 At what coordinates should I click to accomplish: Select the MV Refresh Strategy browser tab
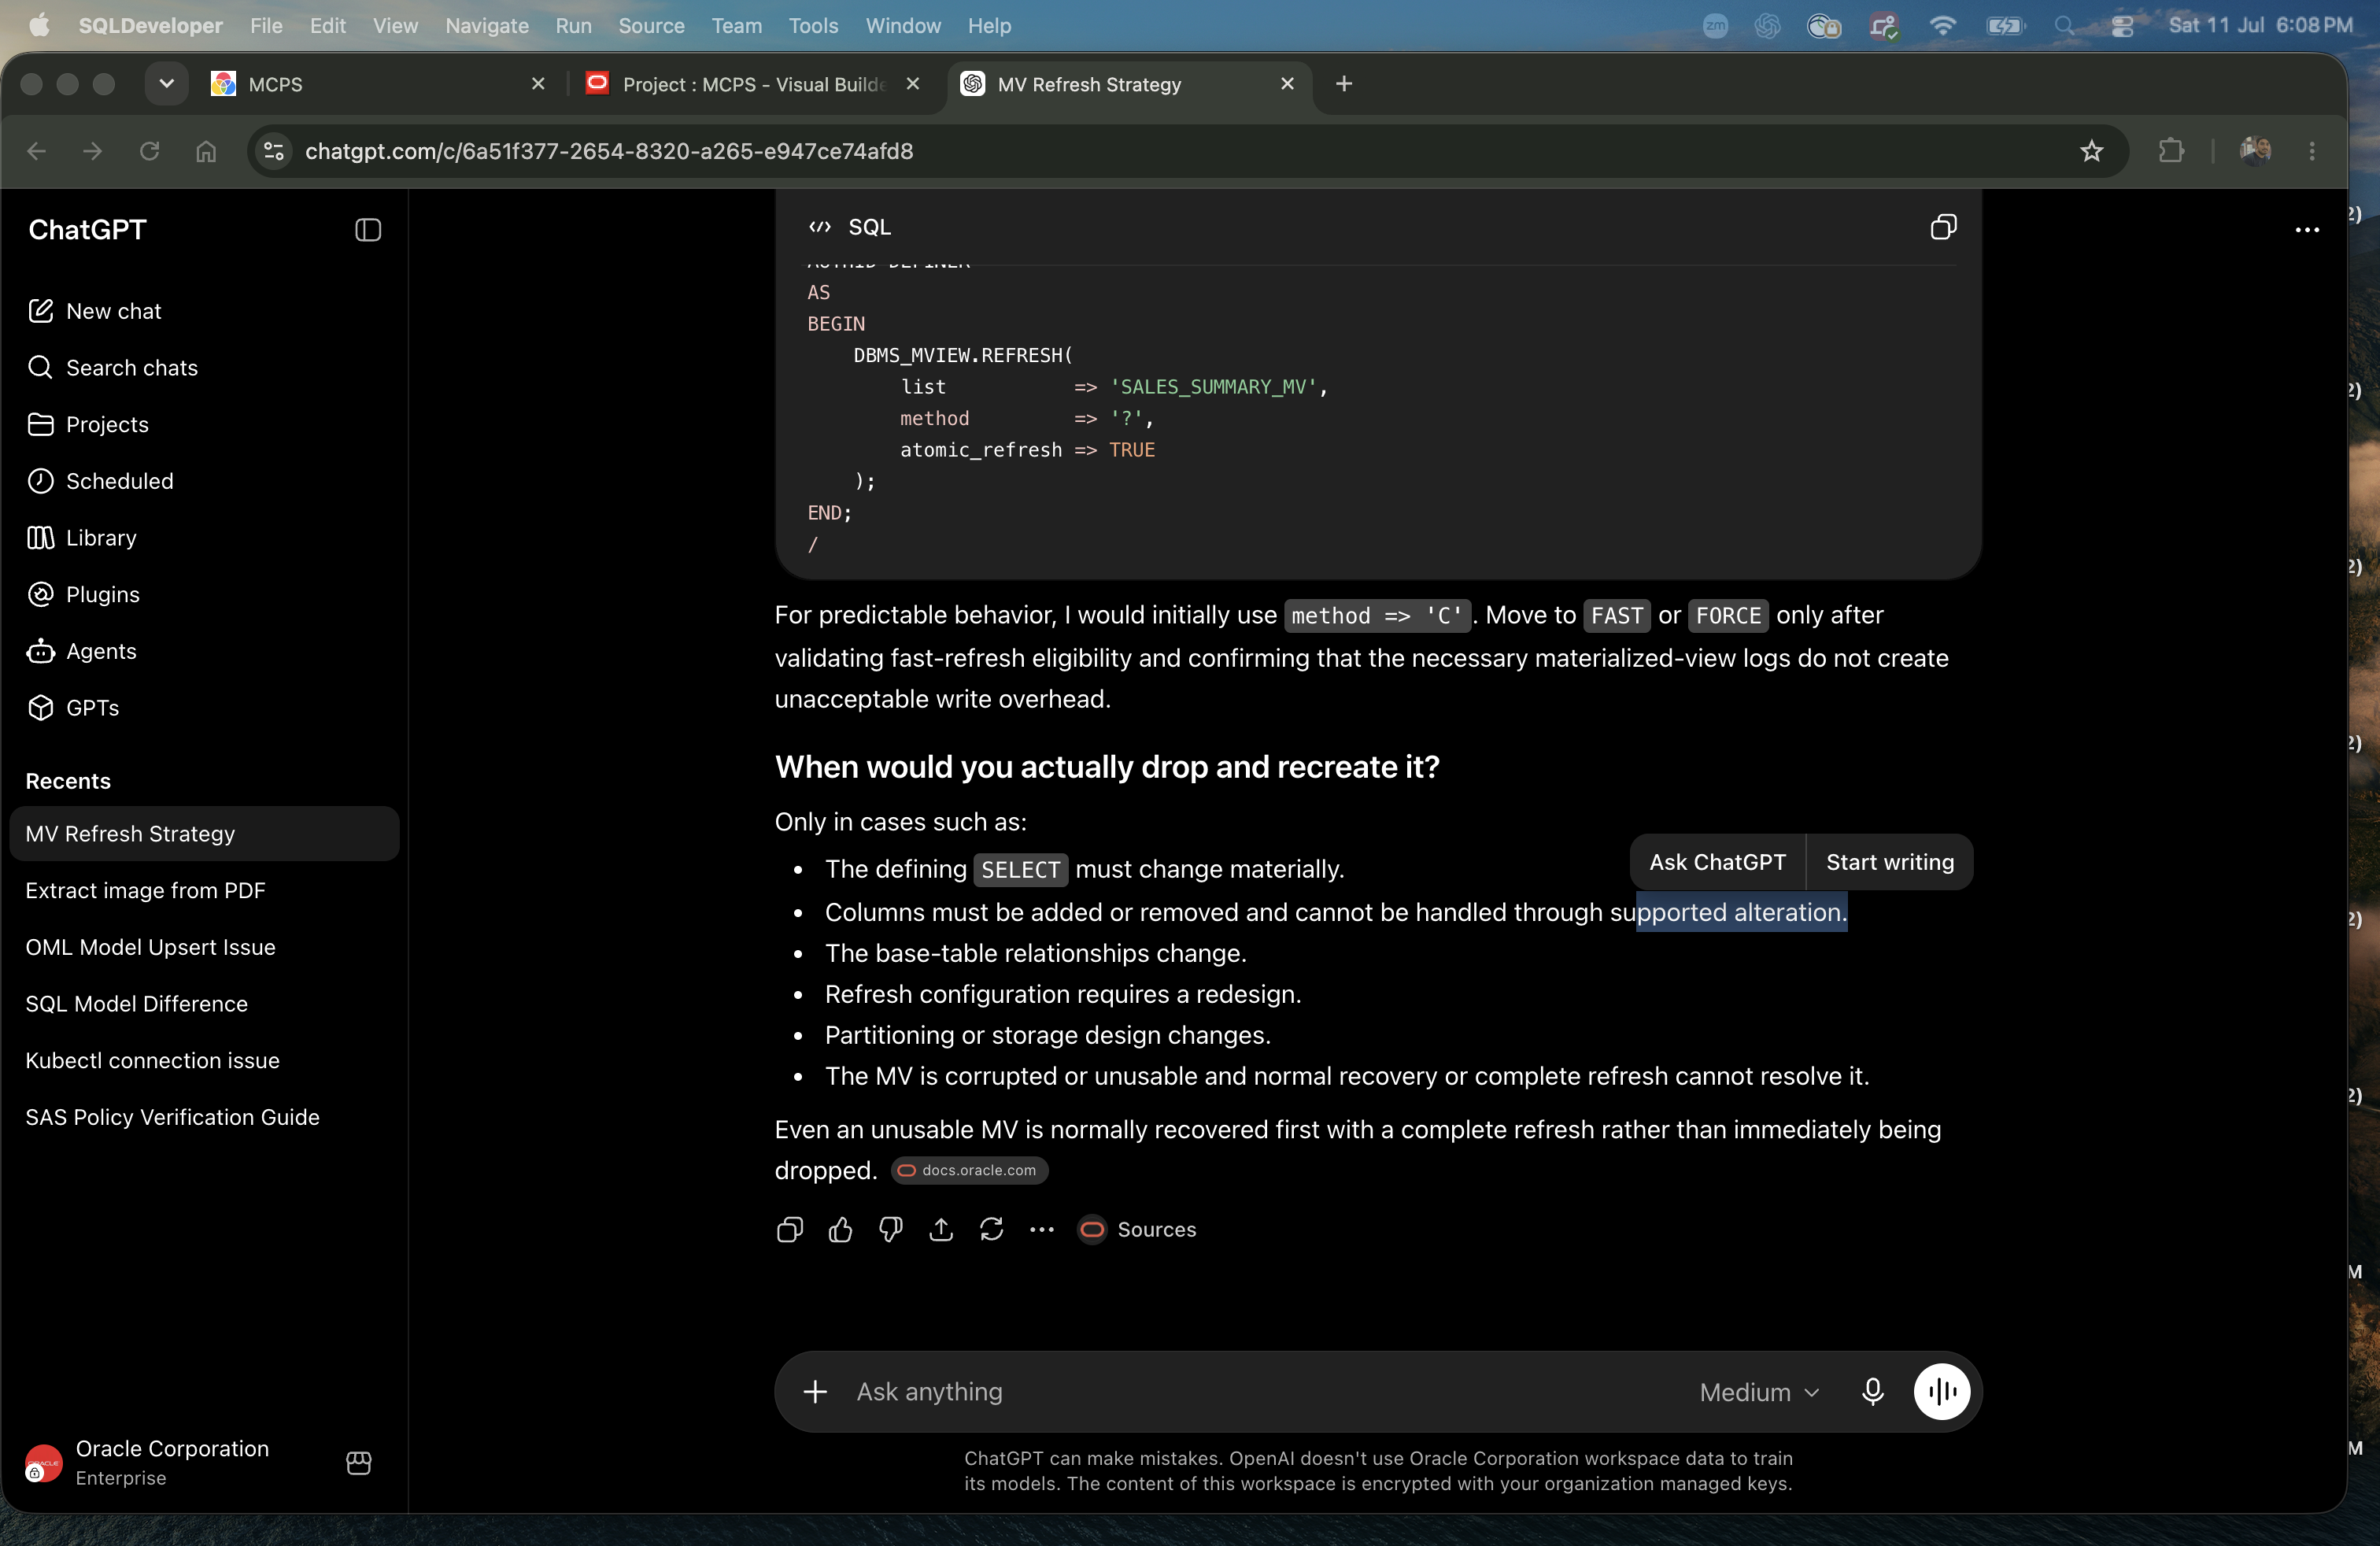1130,84
